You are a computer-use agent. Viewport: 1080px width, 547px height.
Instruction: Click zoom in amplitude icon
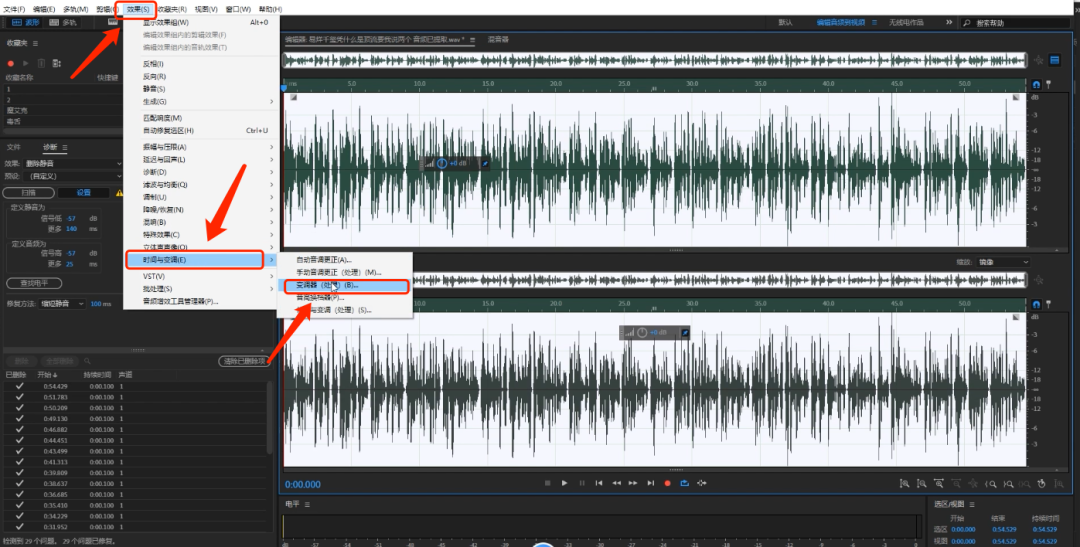[904, 484]
